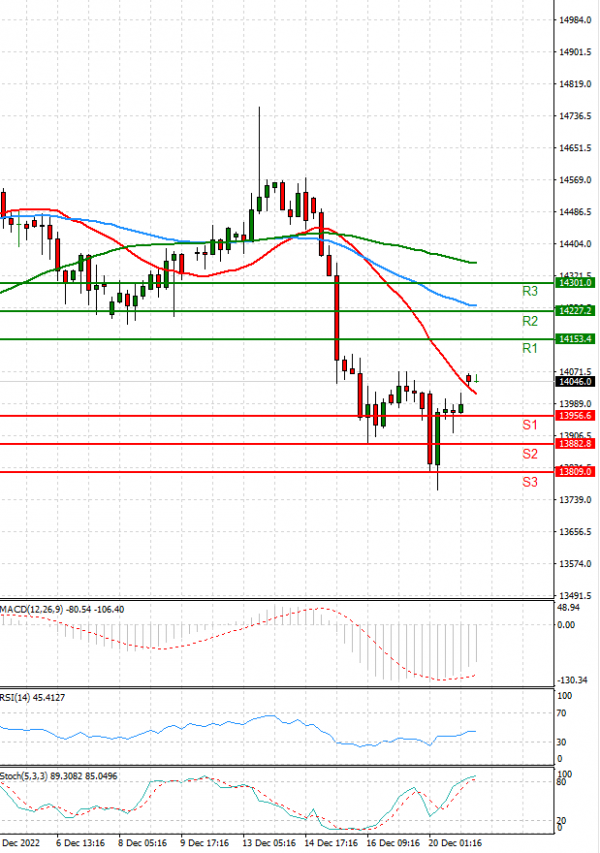The height and width of the screenshot is (853, 600).
Task: Click the Stochastic scale level 20
Action: tap(562, 820)
